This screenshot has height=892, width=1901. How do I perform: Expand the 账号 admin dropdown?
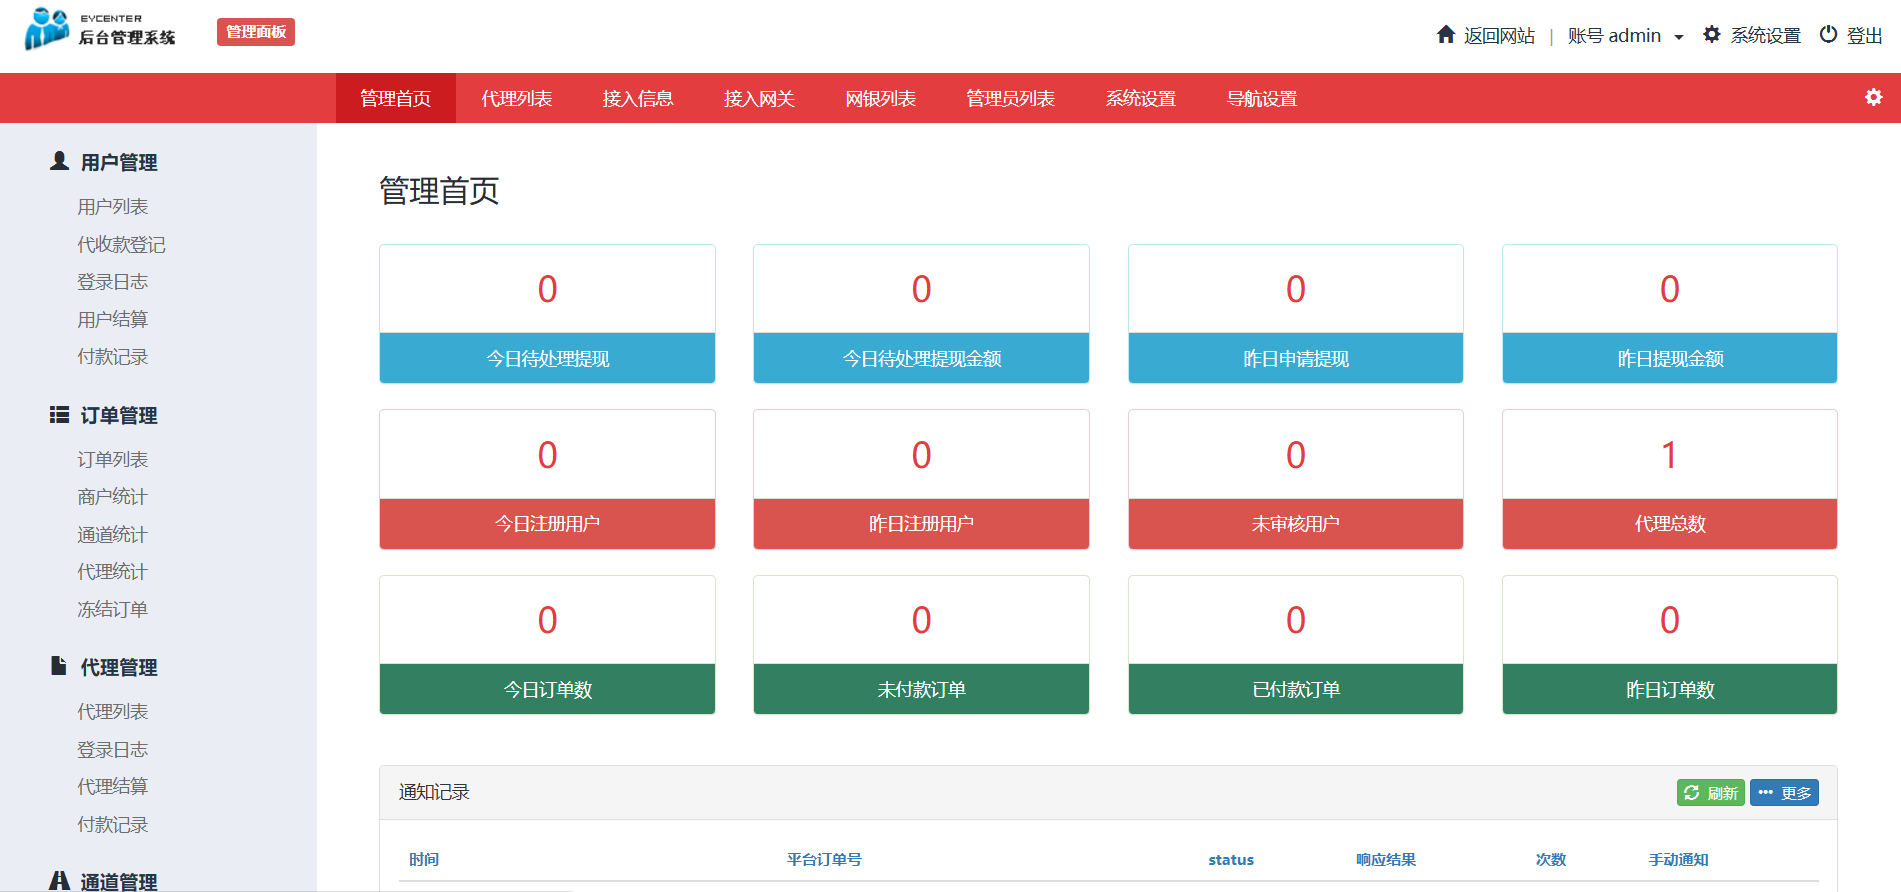coord(1625,36)
